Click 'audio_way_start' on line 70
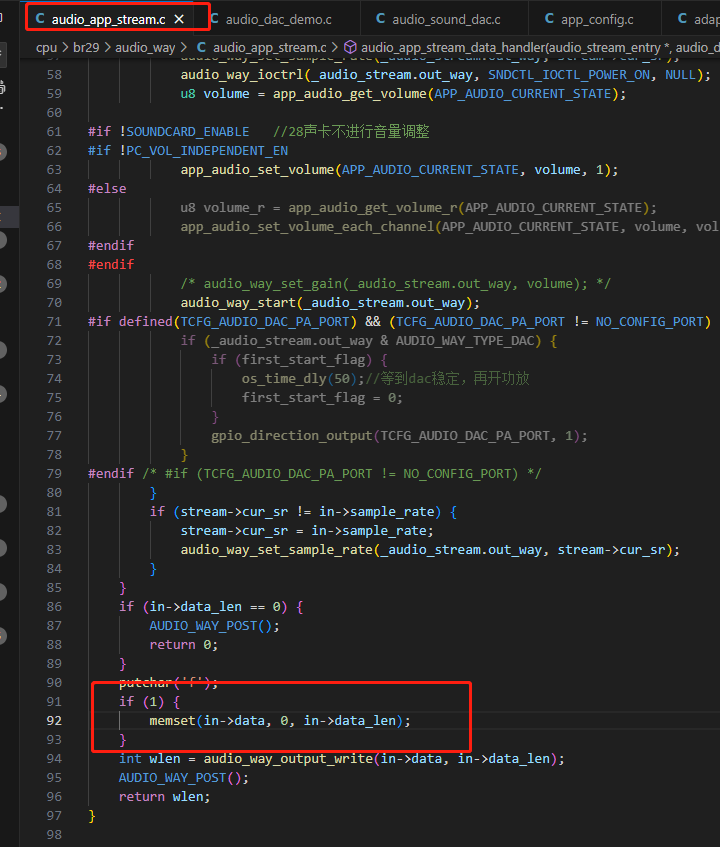 click(x=238, y=303)
